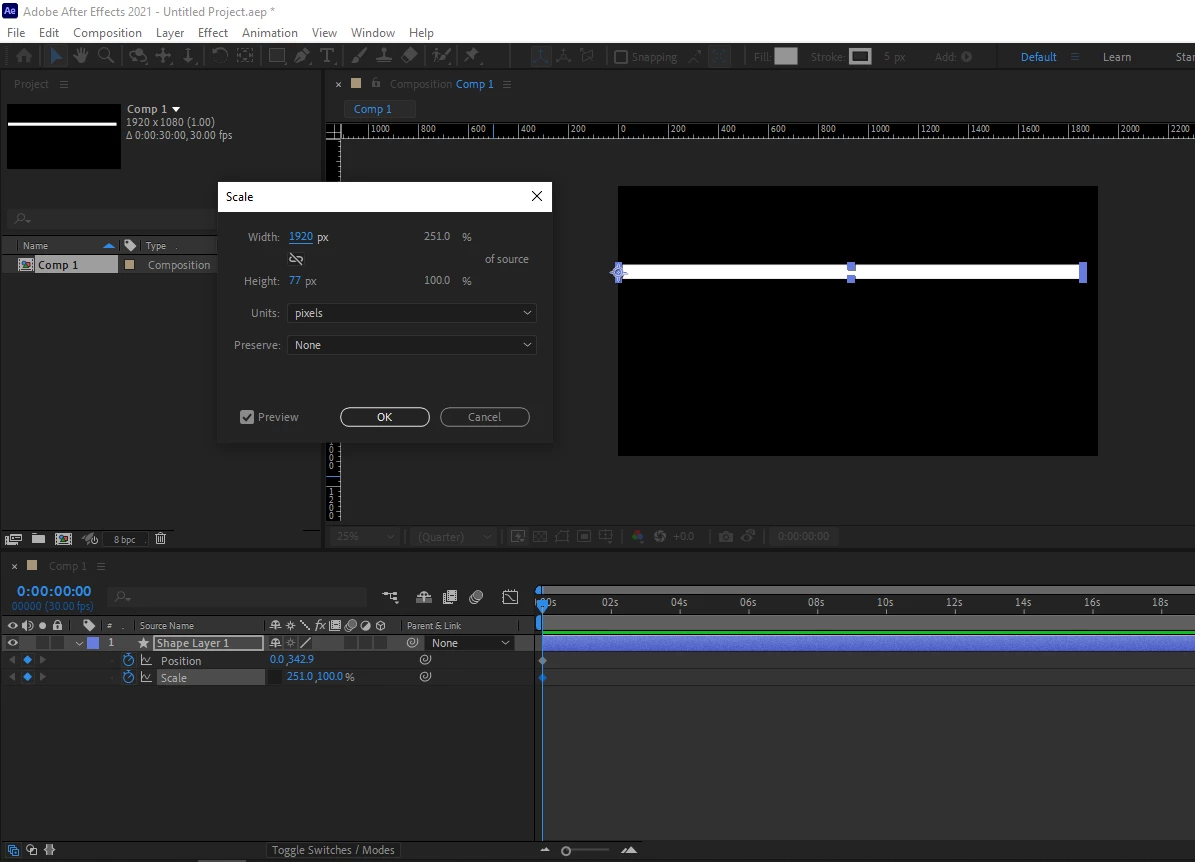
Task: Open Composition Mini-Flowchart in timeline
Action: (x=390, y=597)
